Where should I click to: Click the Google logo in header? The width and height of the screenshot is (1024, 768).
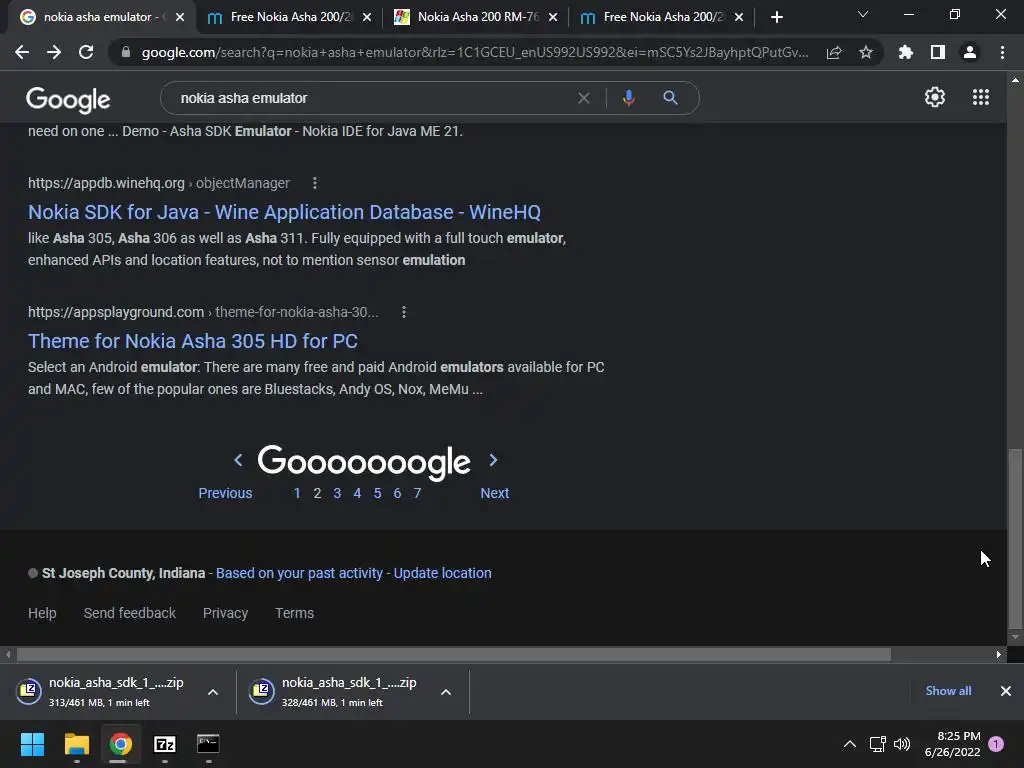pyautogui.click(x=68, y=99)
